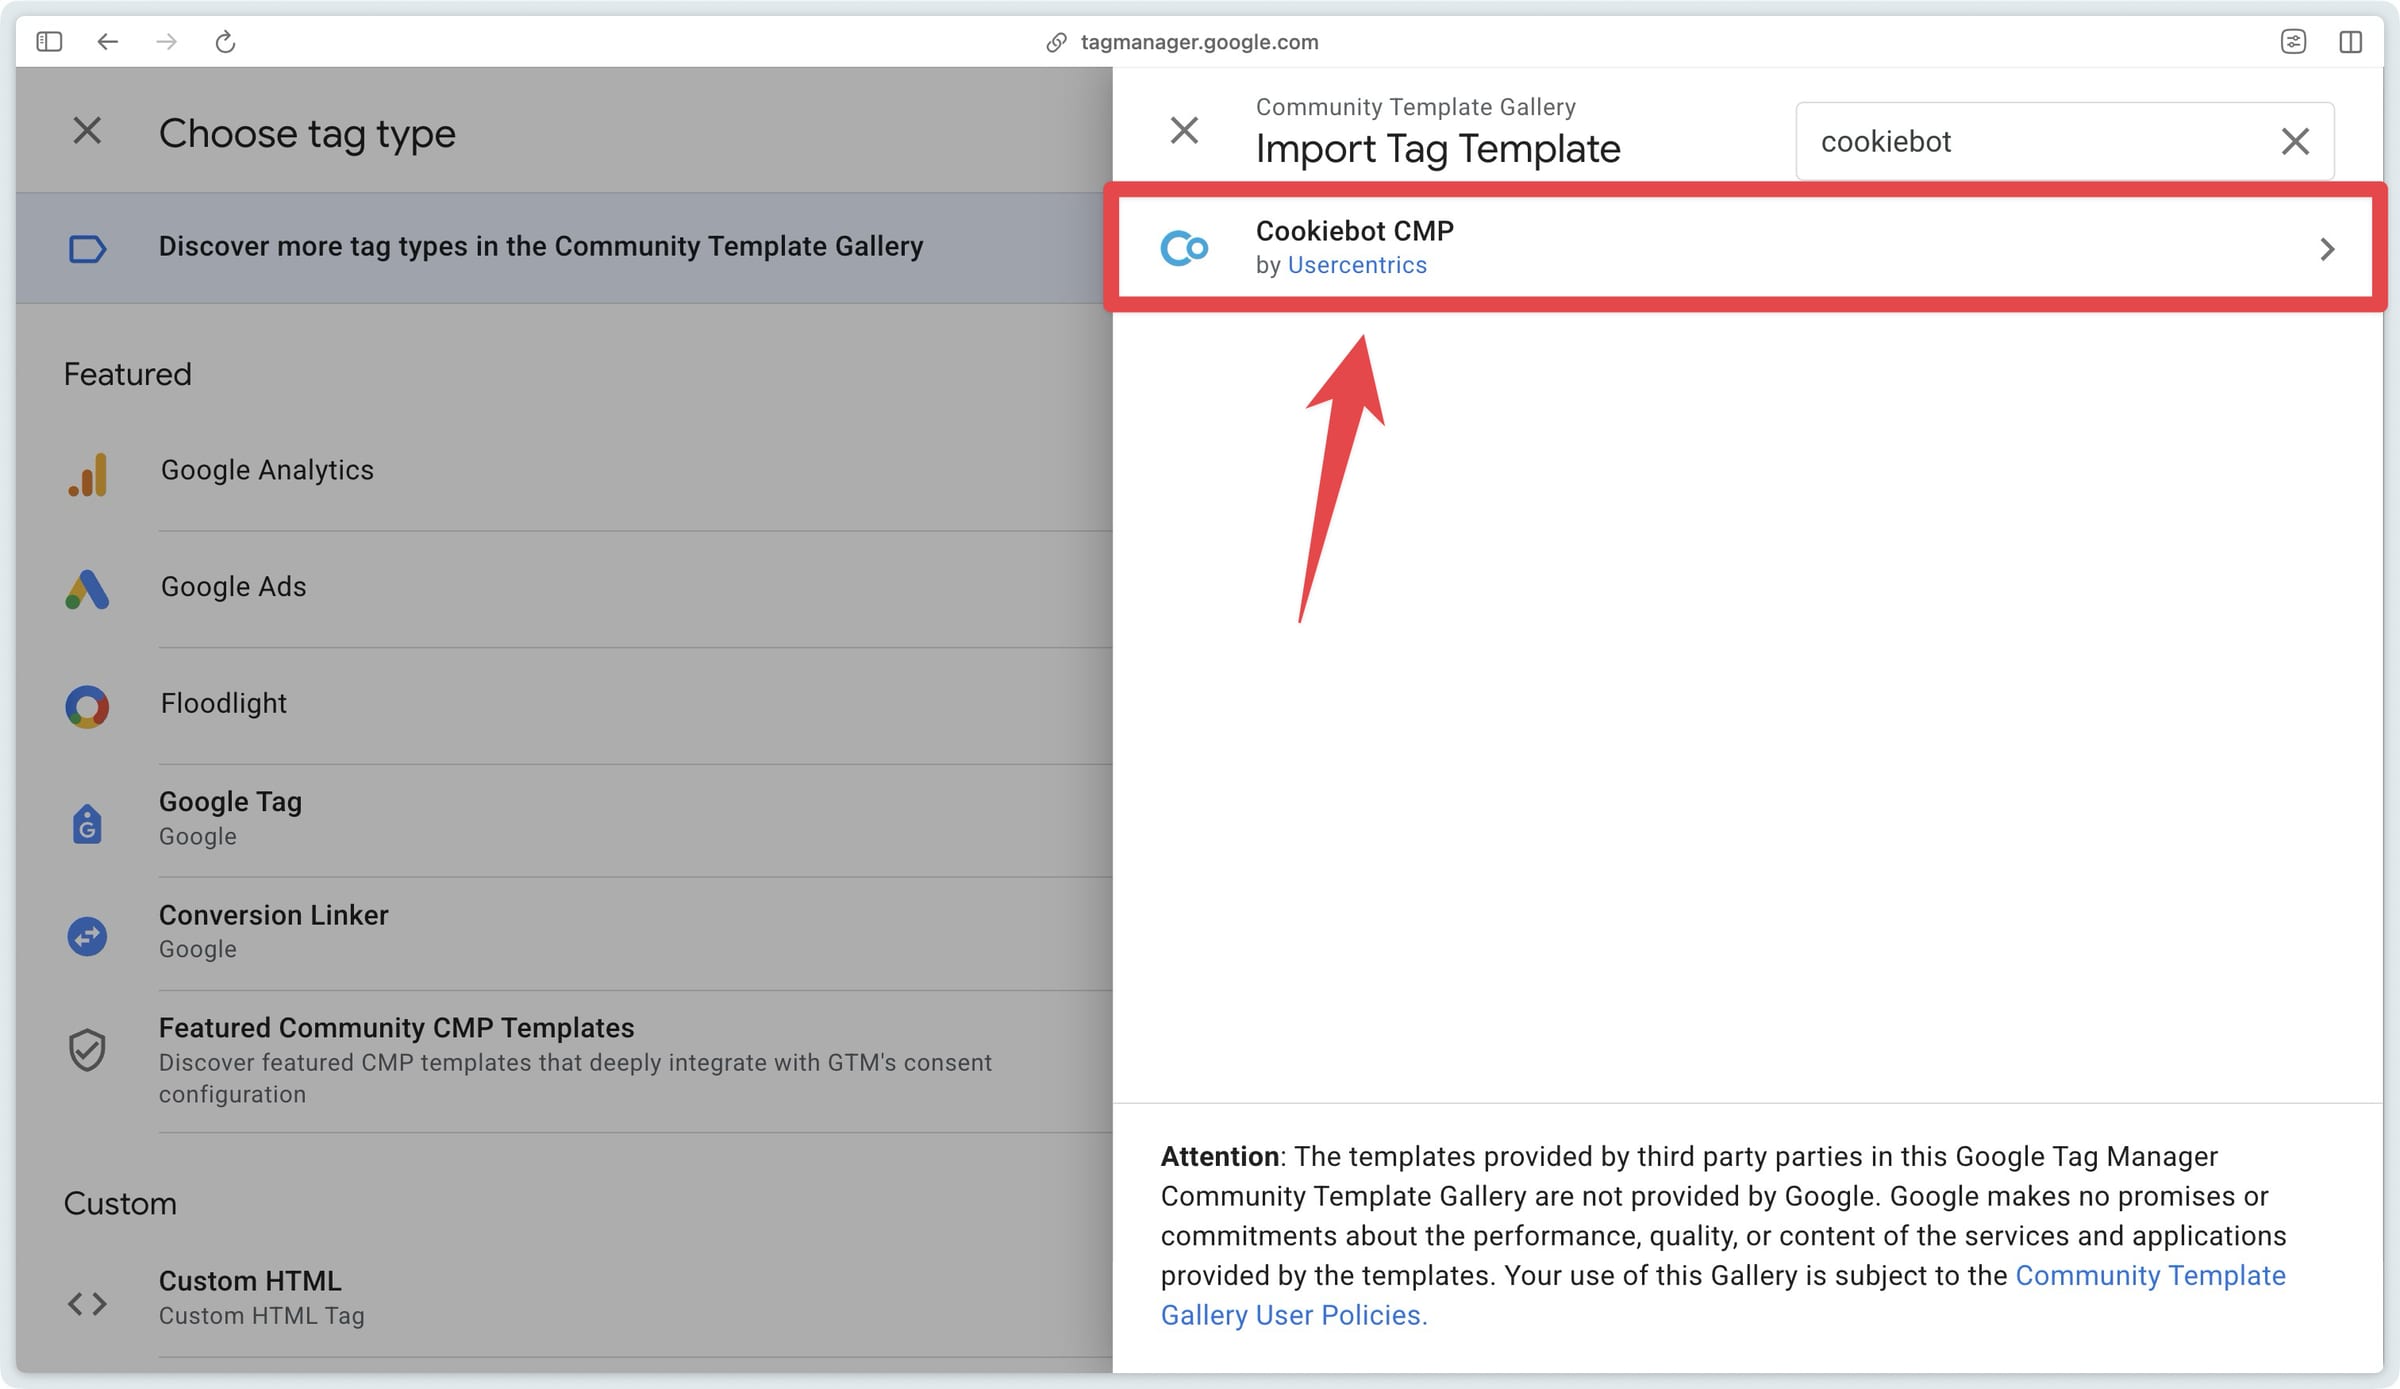Open the Usercentrics author link

[x=1357, y=265]
